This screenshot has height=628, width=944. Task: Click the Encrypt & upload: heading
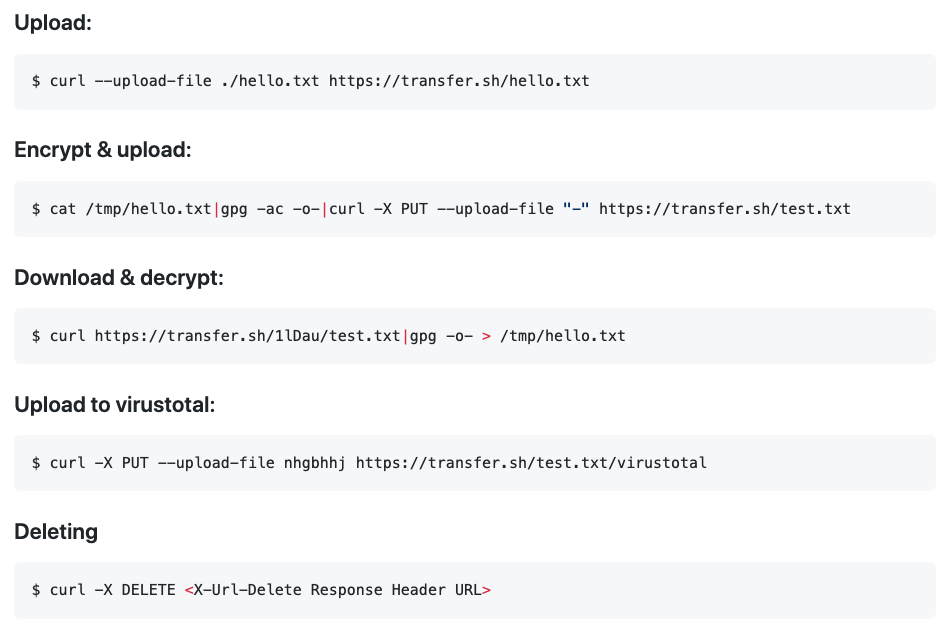tap(103, 150)
